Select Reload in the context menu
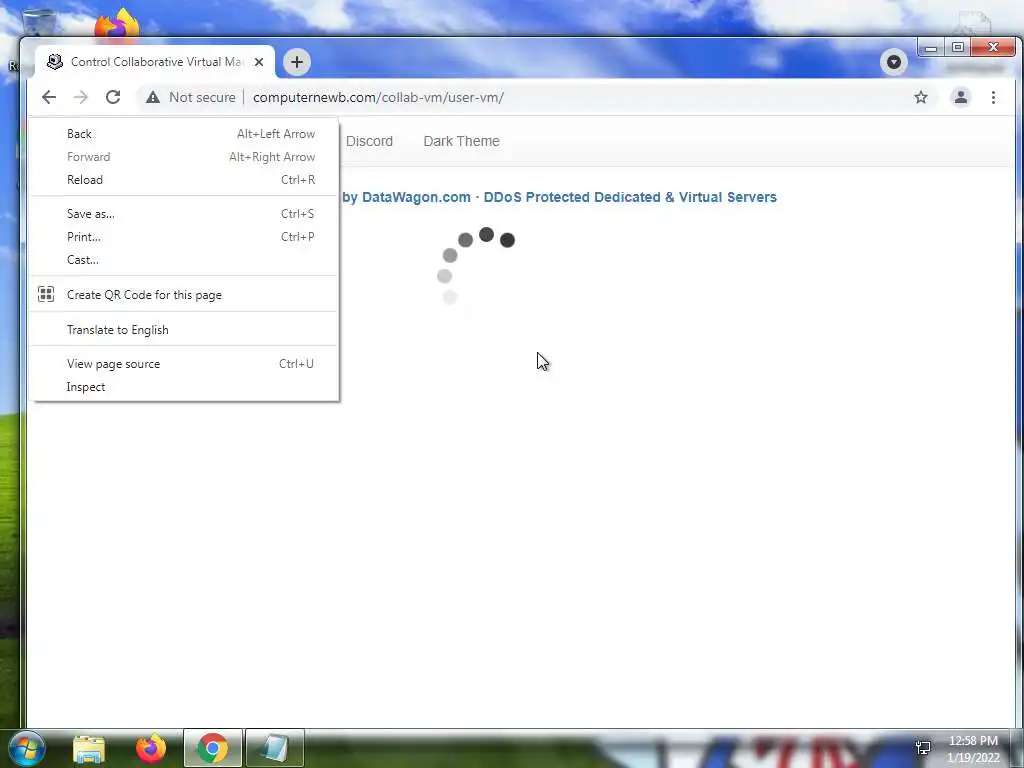Viewport: 1024px width, 768px height. pyautogui.click(x=184, y=180)
